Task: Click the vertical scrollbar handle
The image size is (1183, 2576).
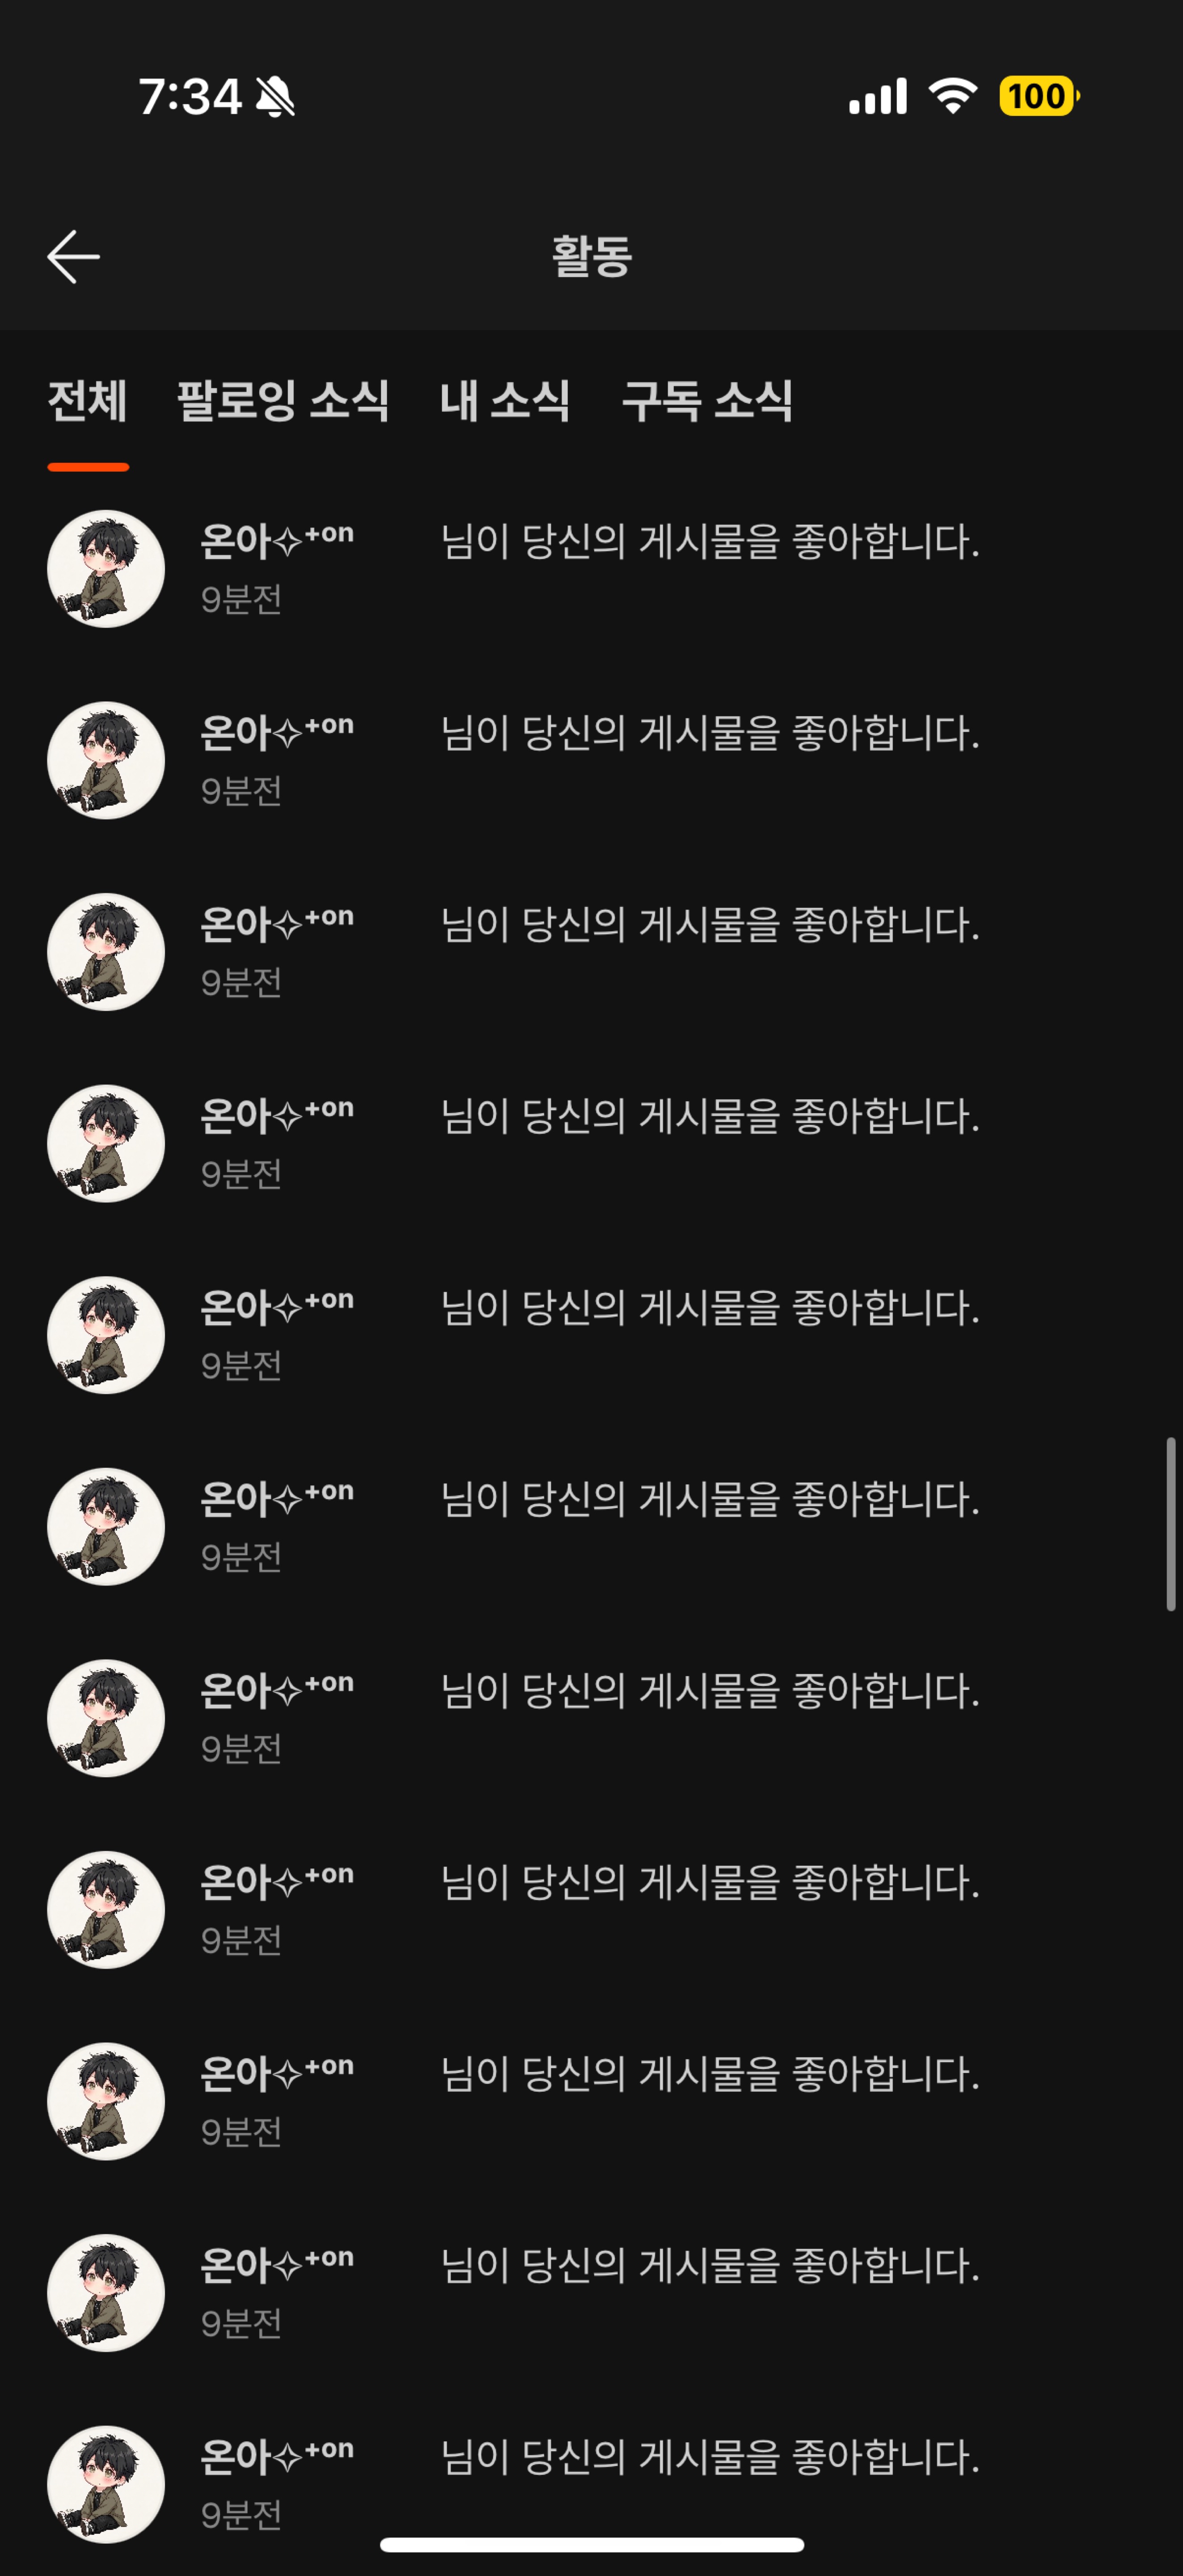Action: coord(1170,1524)
